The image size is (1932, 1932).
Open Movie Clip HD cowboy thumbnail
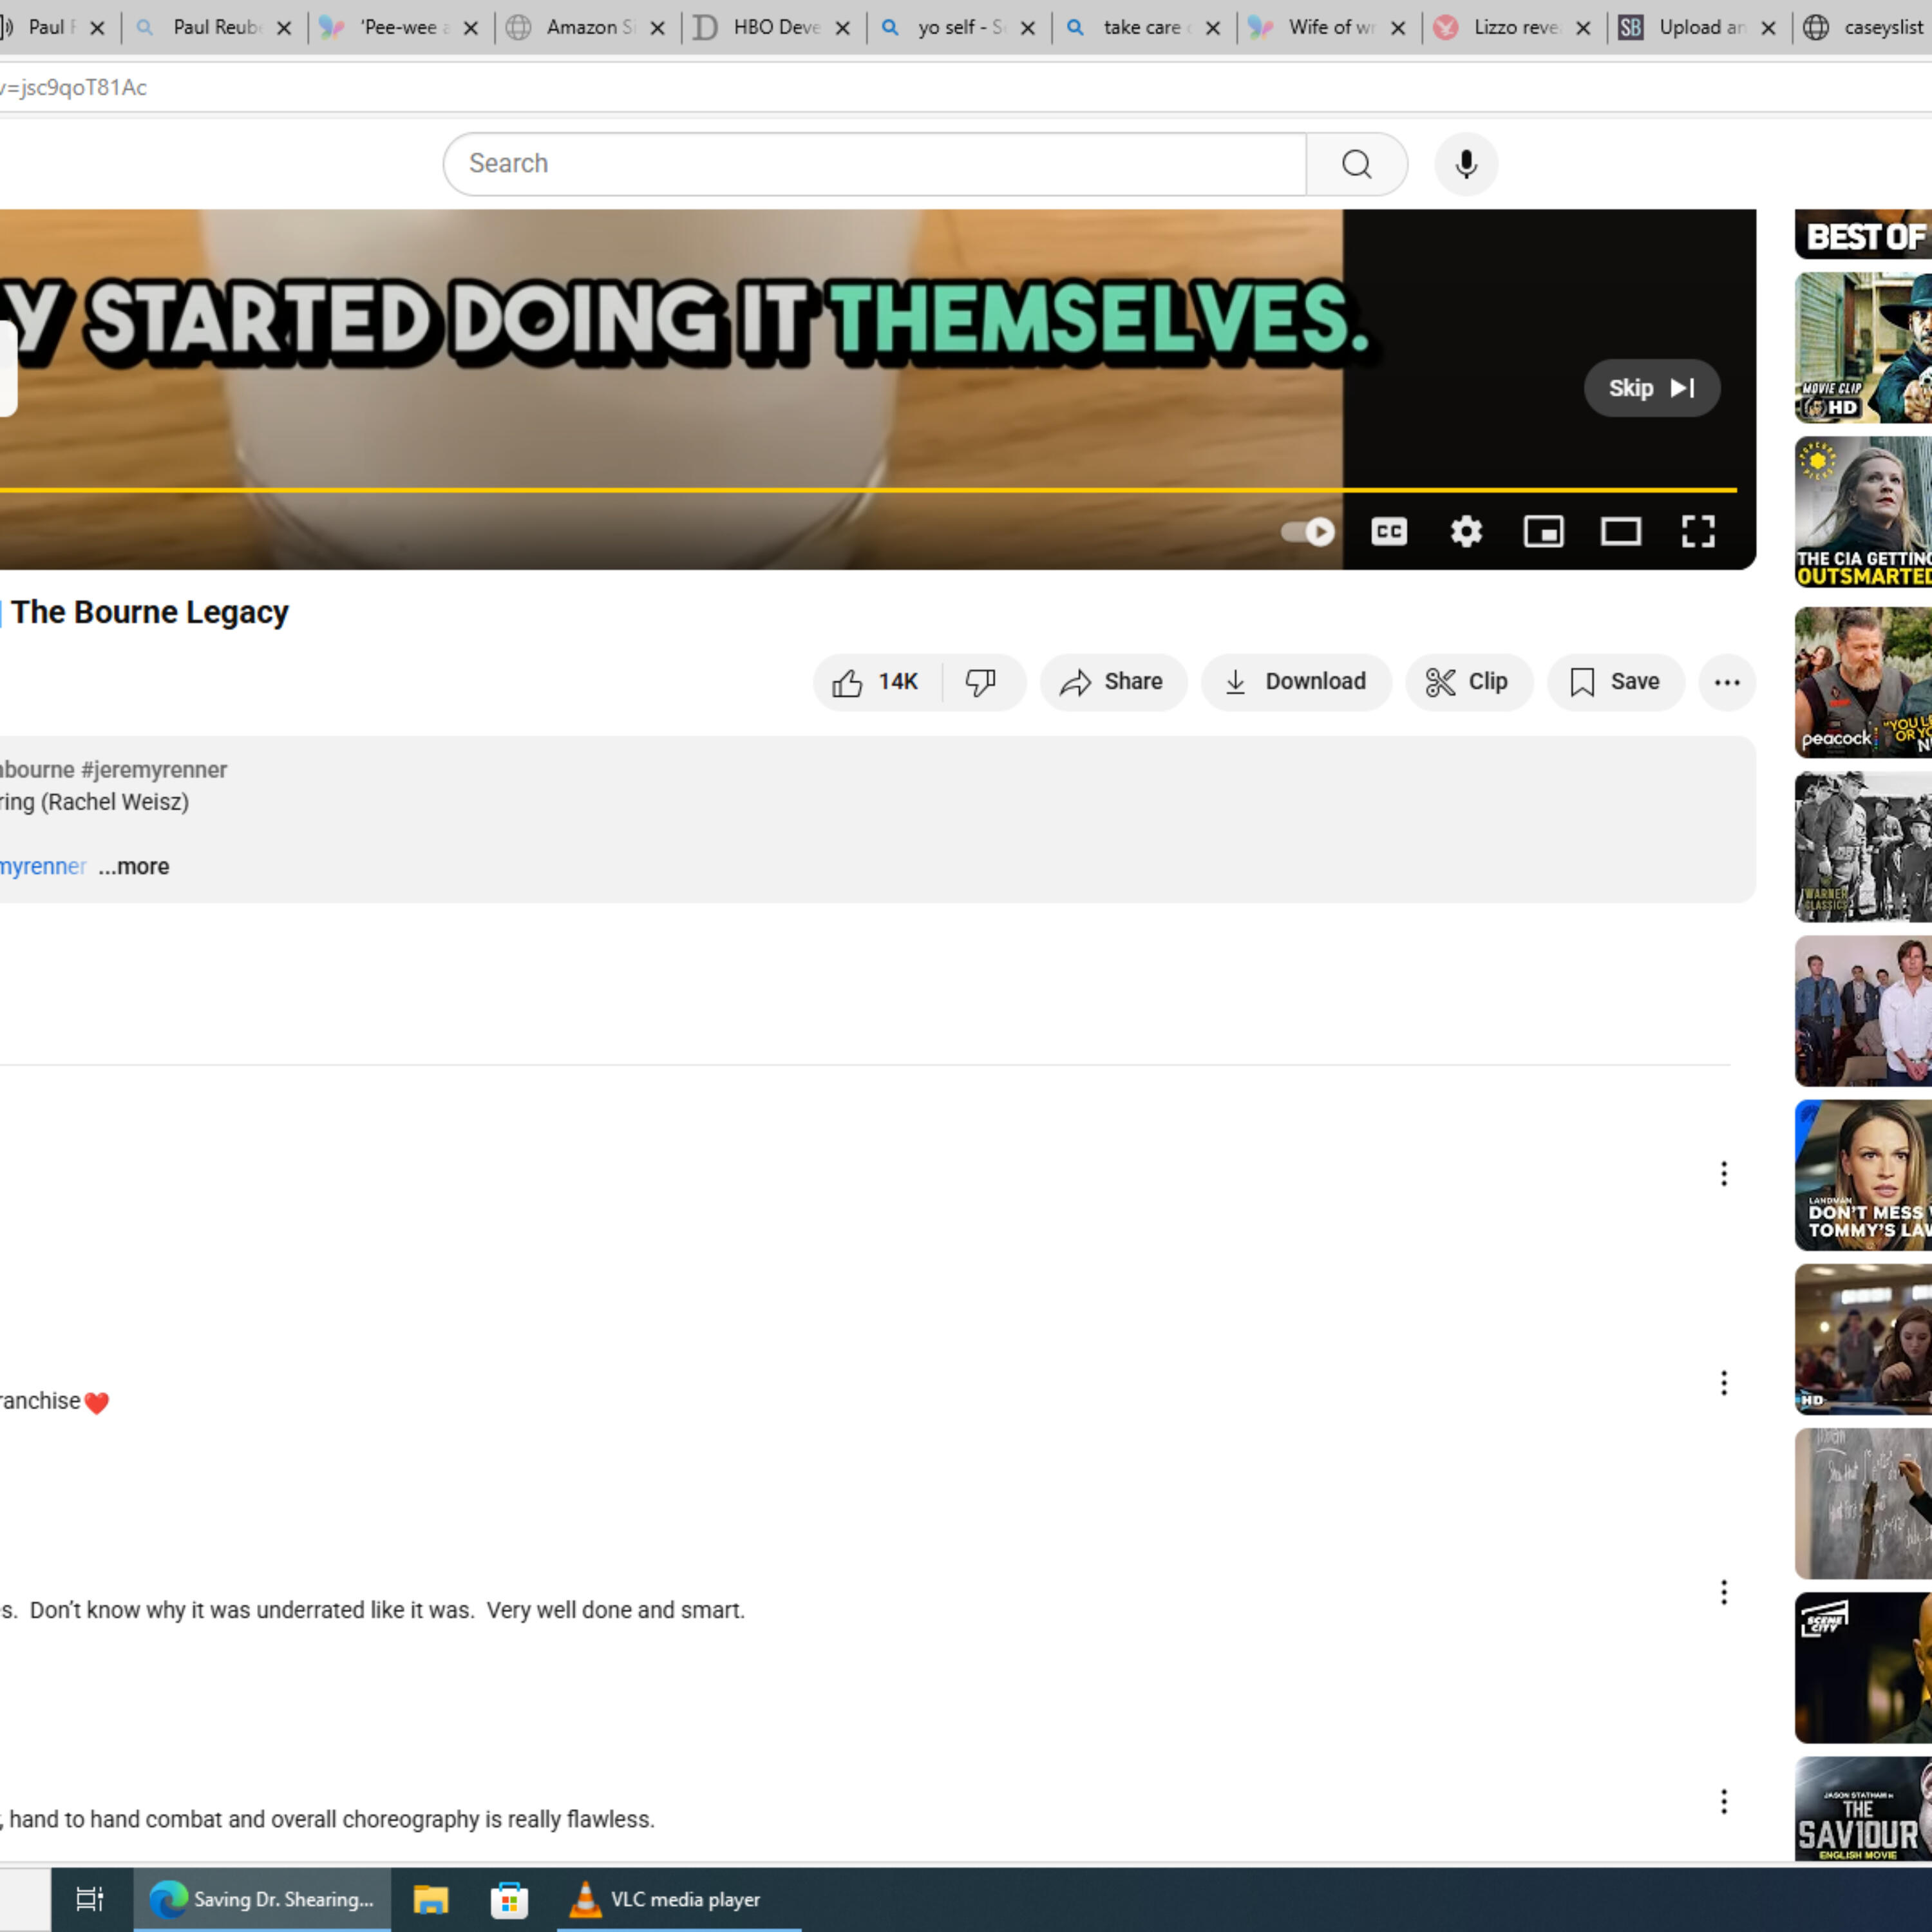click(x=1863, y=348)
